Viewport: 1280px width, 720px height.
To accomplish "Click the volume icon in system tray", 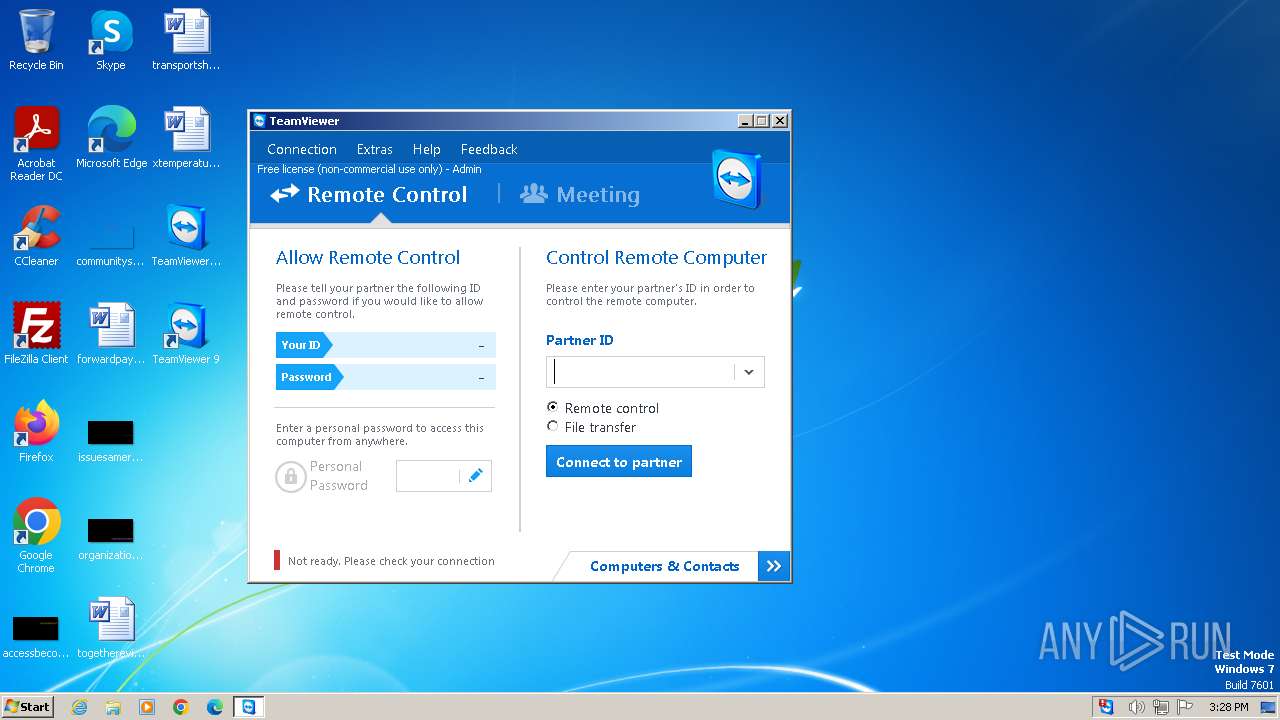I will tap(1136, 707).
